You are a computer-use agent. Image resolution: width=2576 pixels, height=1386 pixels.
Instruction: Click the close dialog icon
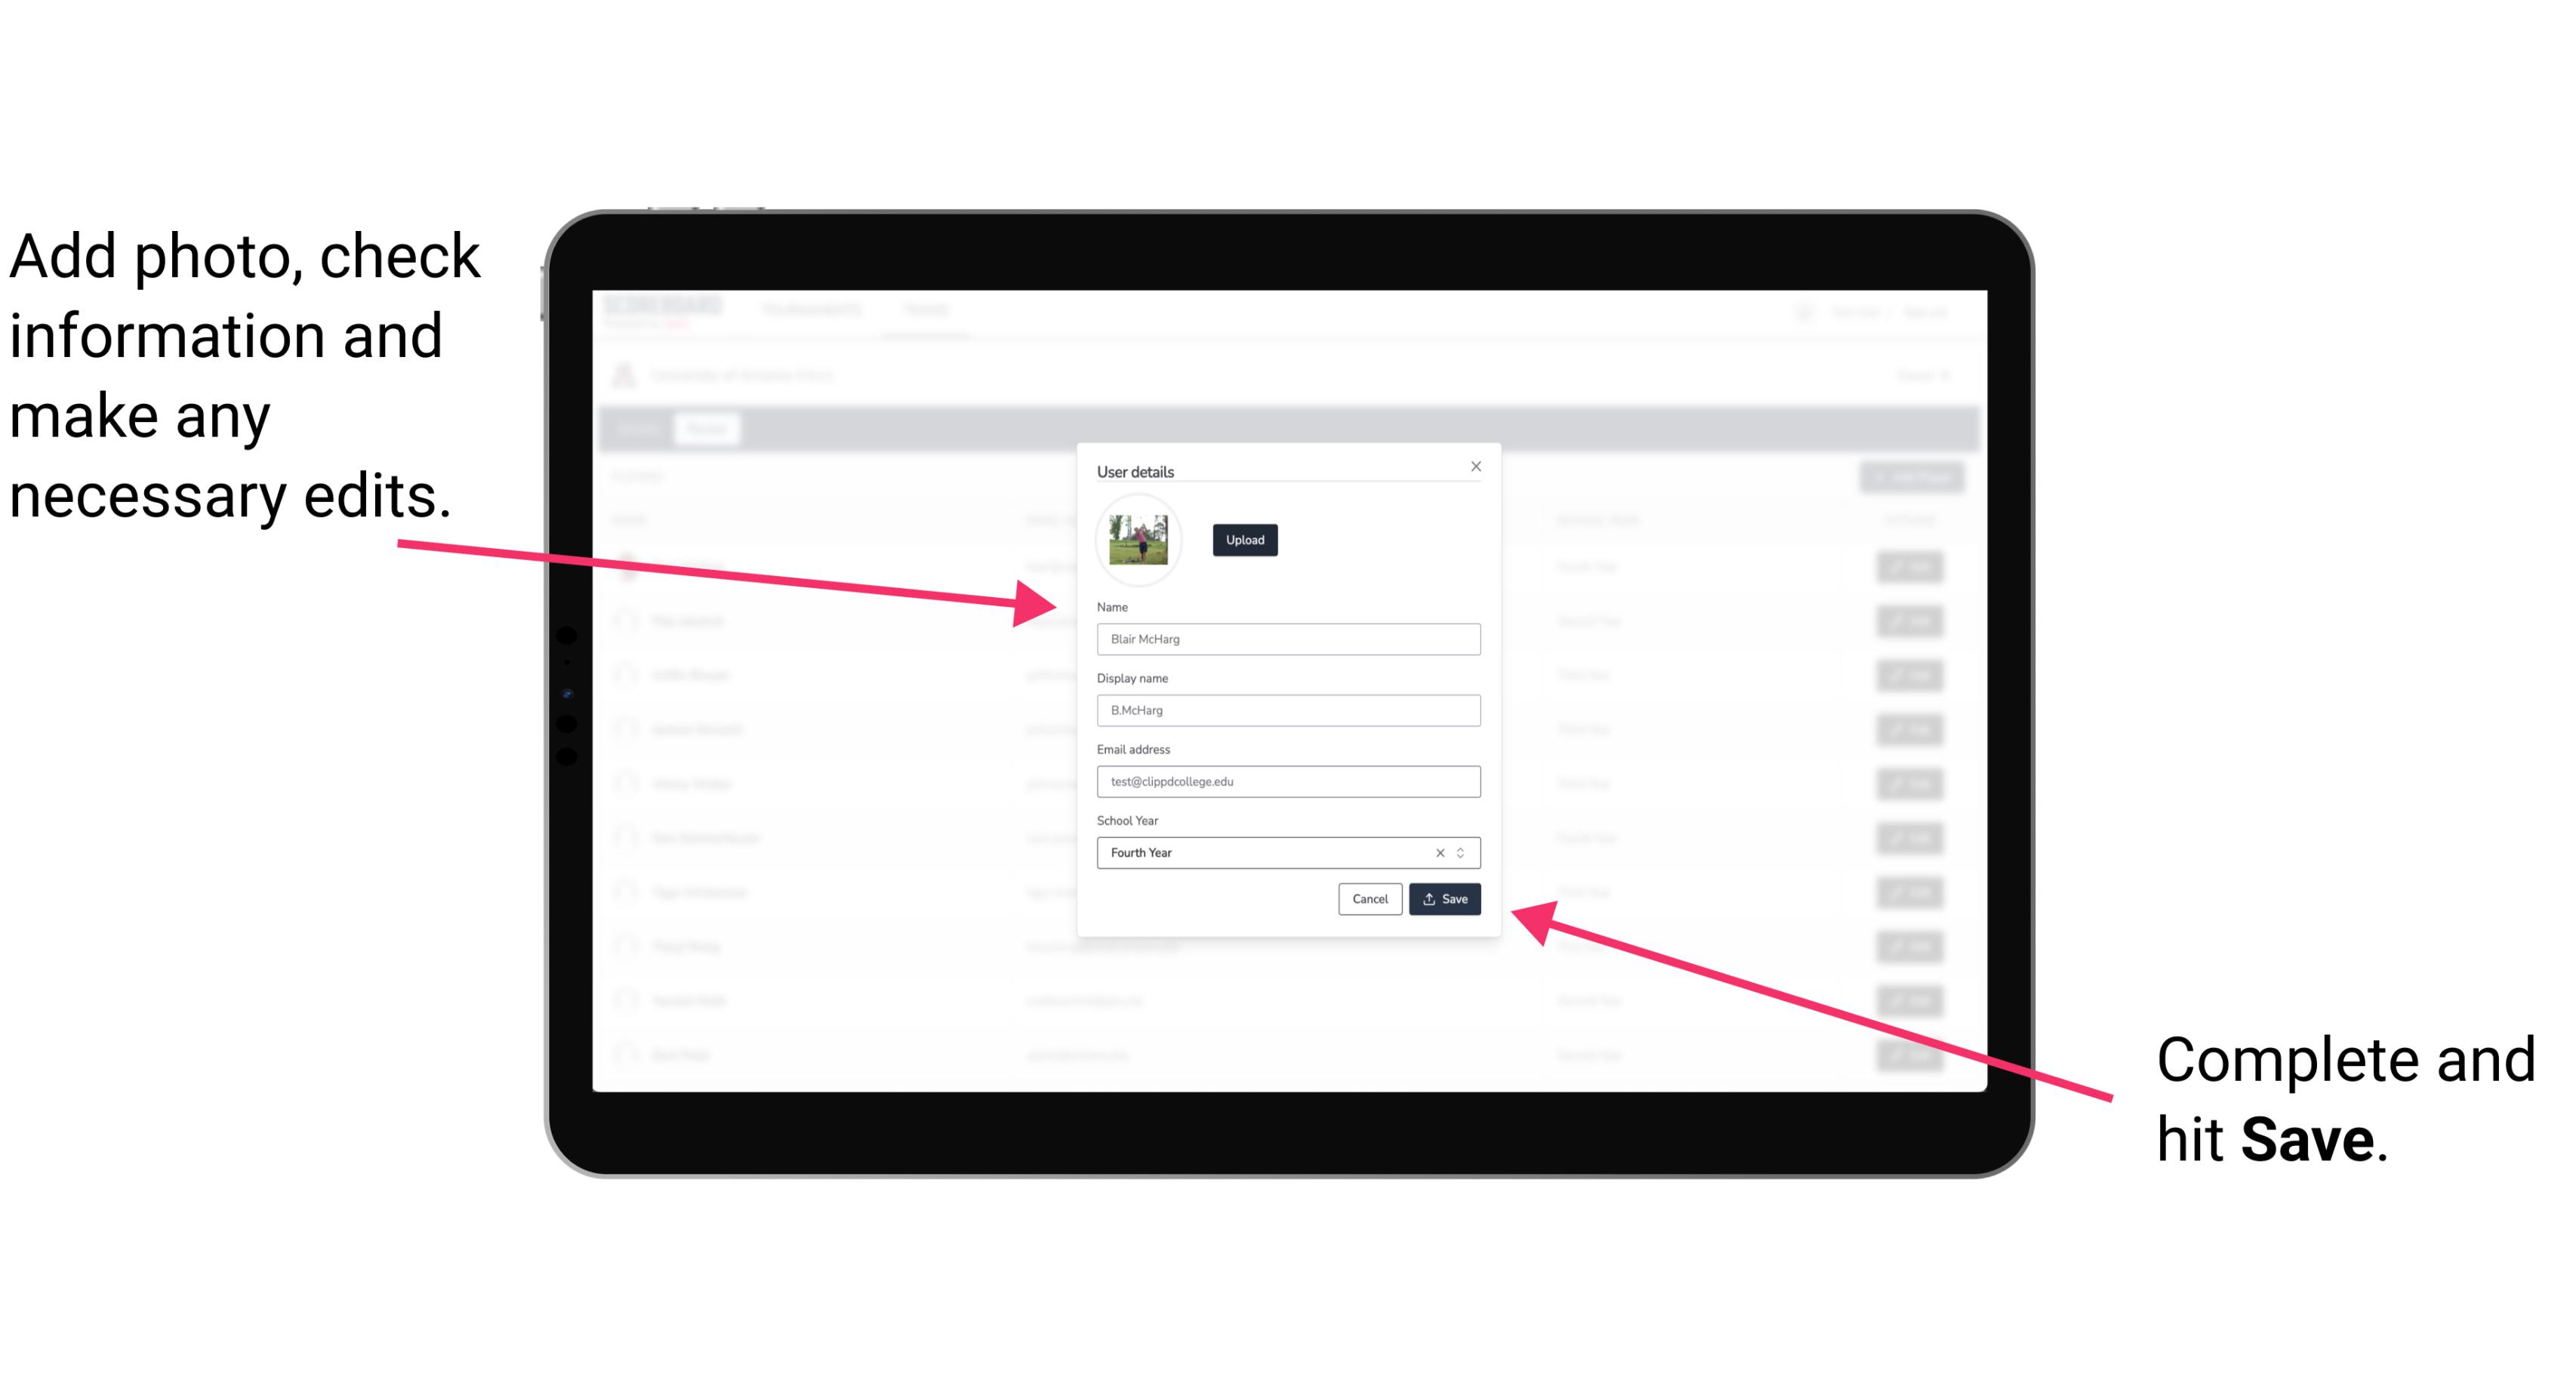tap(1475, 466)
